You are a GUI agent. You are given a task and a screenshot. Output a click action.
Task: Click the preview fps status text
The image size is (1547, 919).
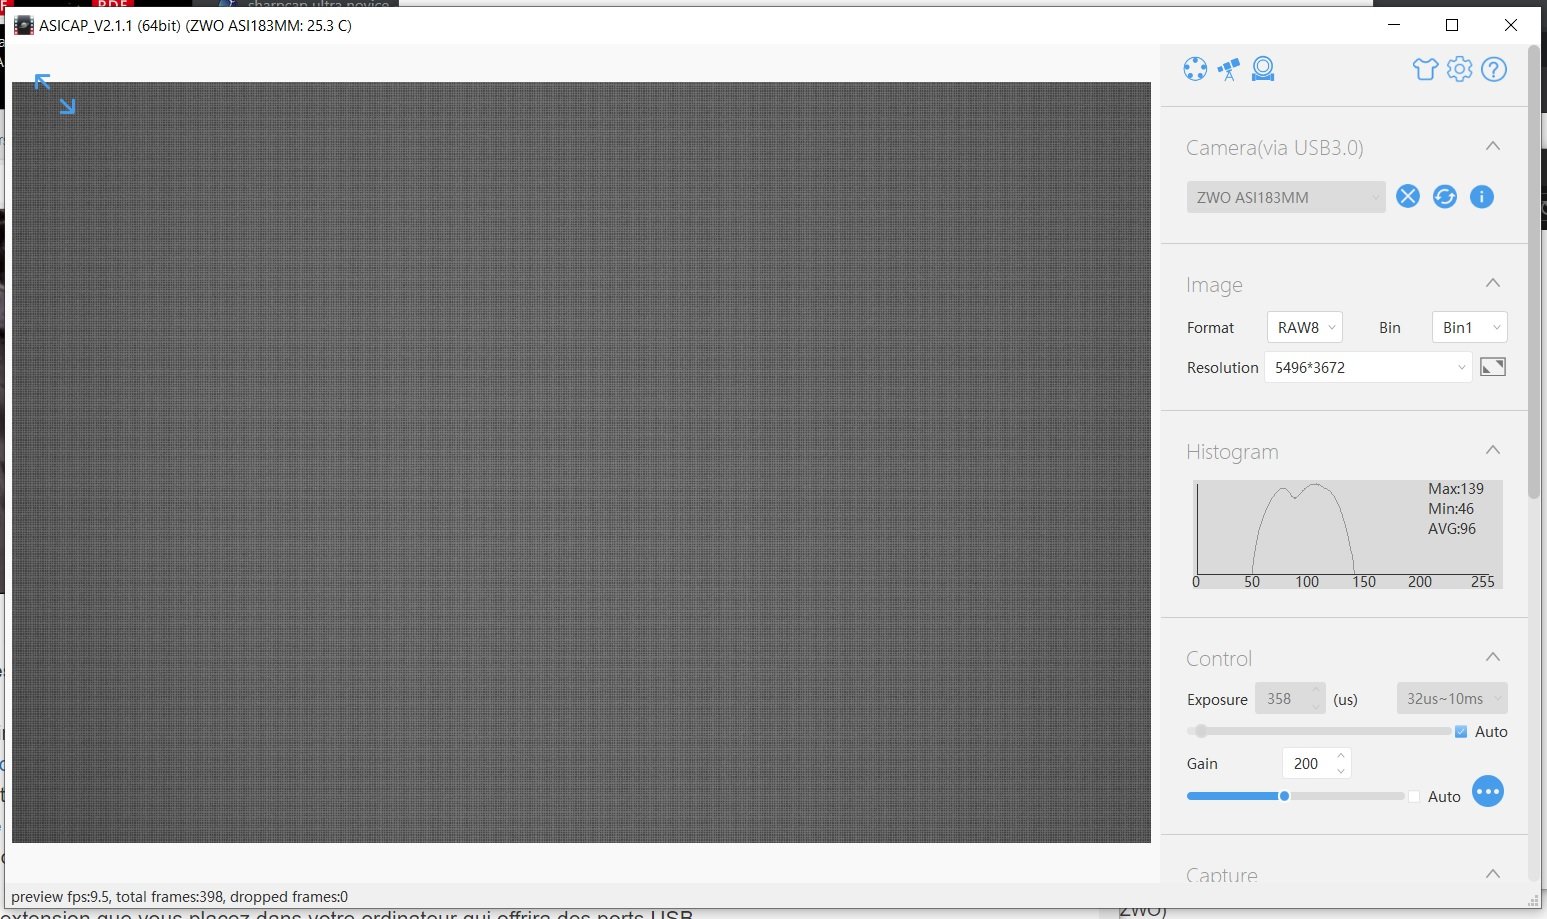pos(180,897)
